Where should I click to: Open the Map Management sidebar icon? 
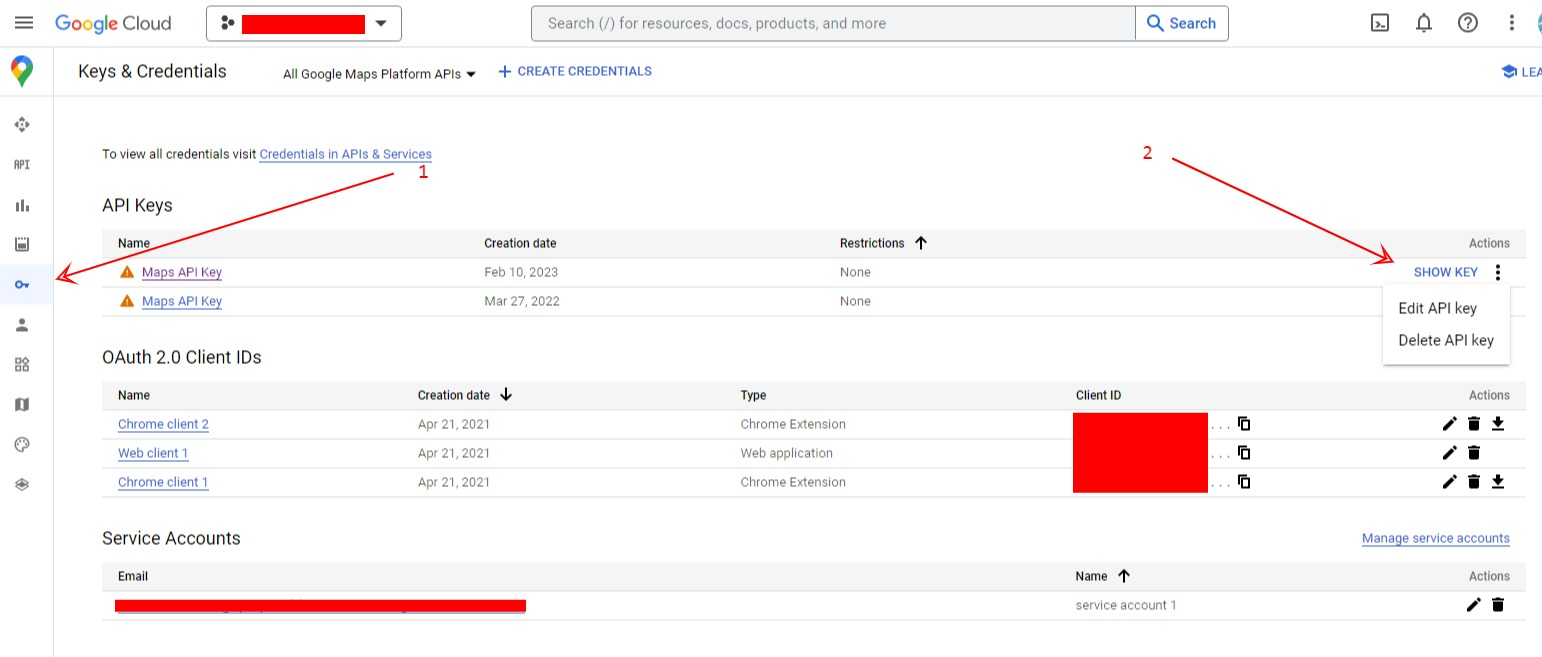click(22, 404)
